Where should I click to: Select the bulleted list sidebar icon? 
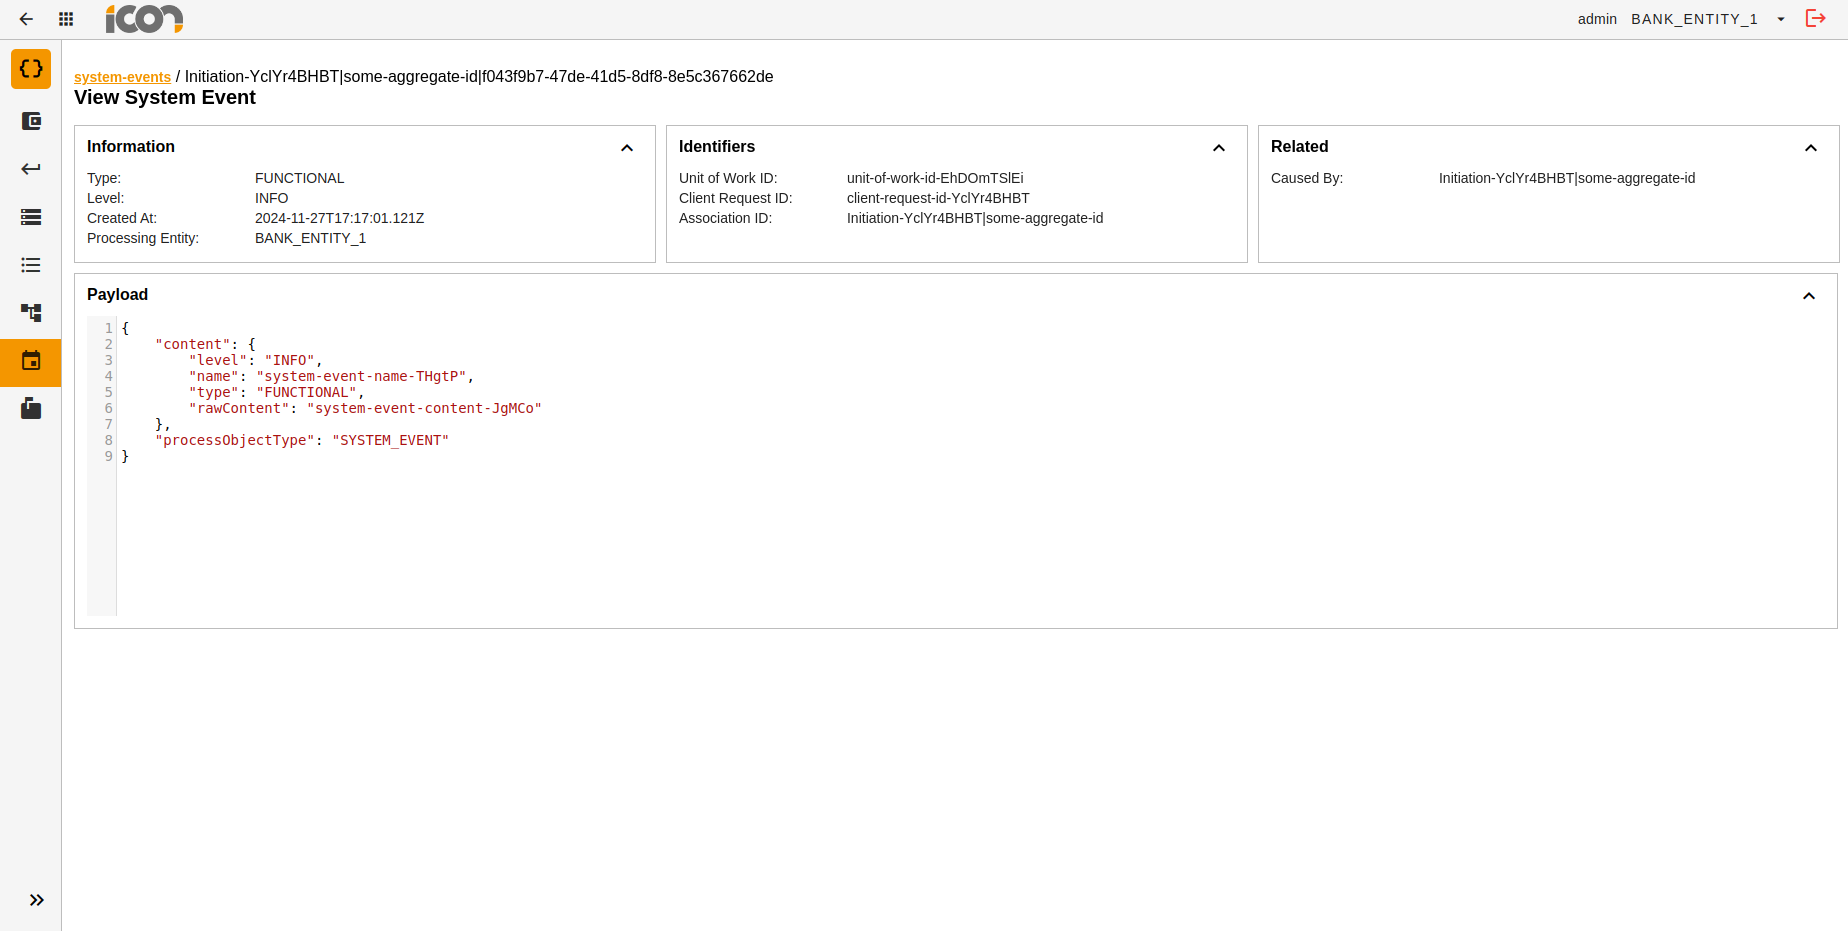click(x=31, y=265)
